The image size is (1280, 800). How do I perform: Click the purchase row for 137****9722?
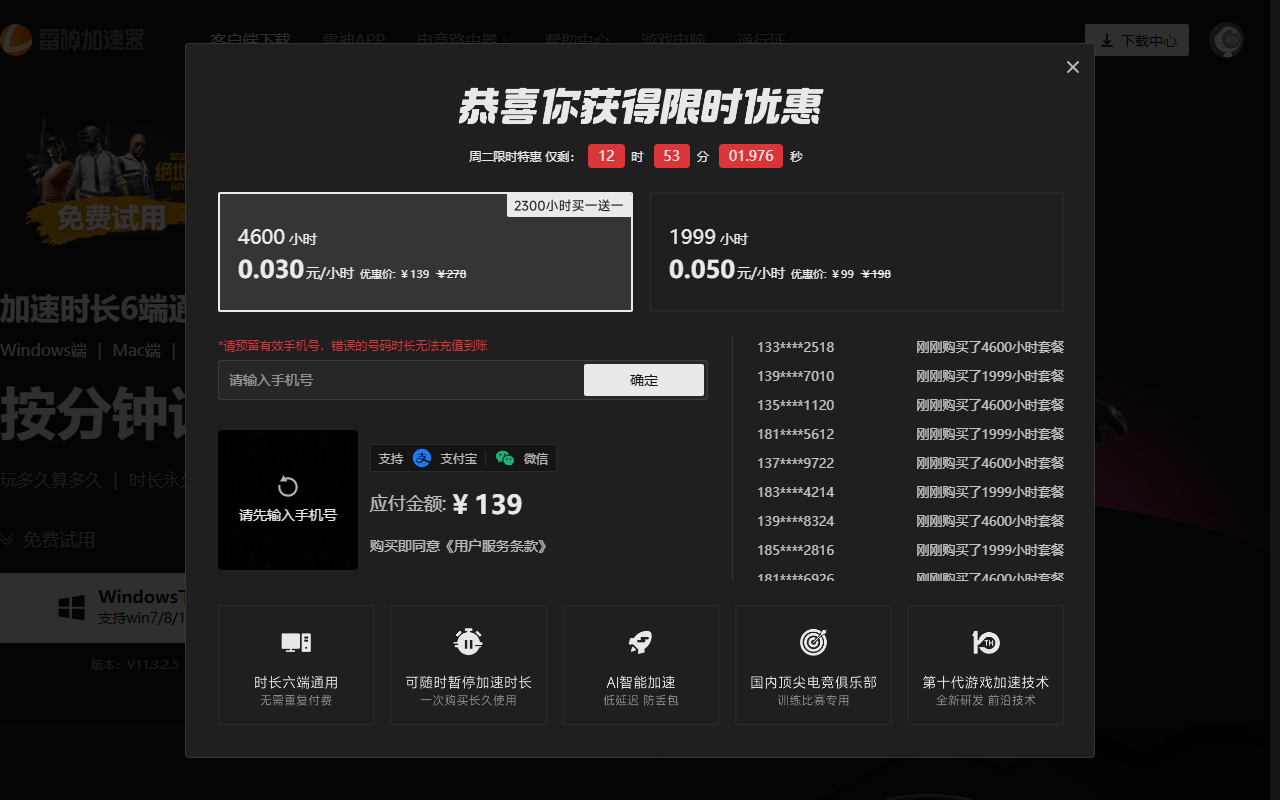point(910,463)
